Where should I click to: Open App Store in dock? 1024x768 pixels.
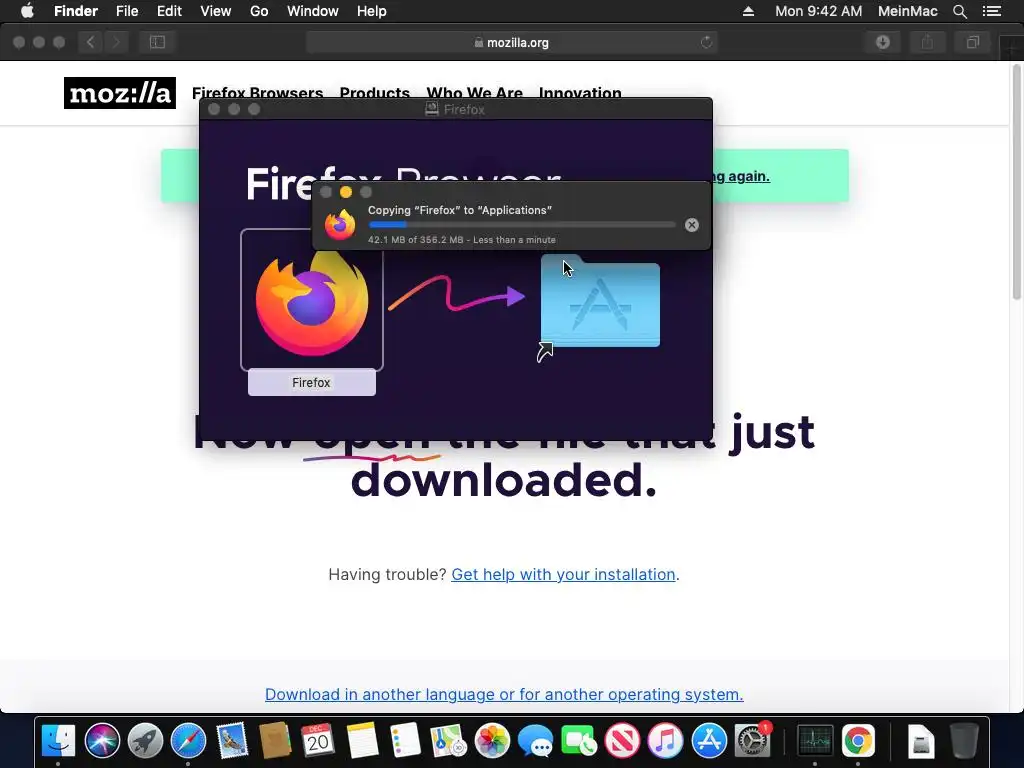coord(709,741)
